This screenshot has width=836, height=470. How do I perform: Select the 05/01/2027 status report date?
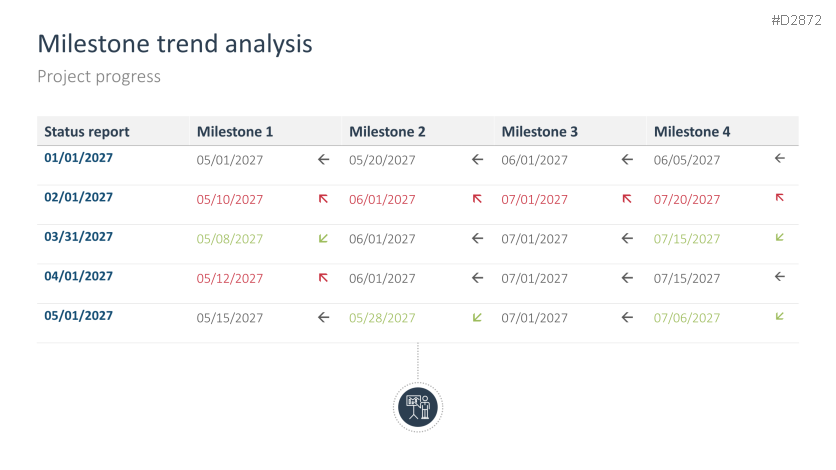tap(78, 315)
